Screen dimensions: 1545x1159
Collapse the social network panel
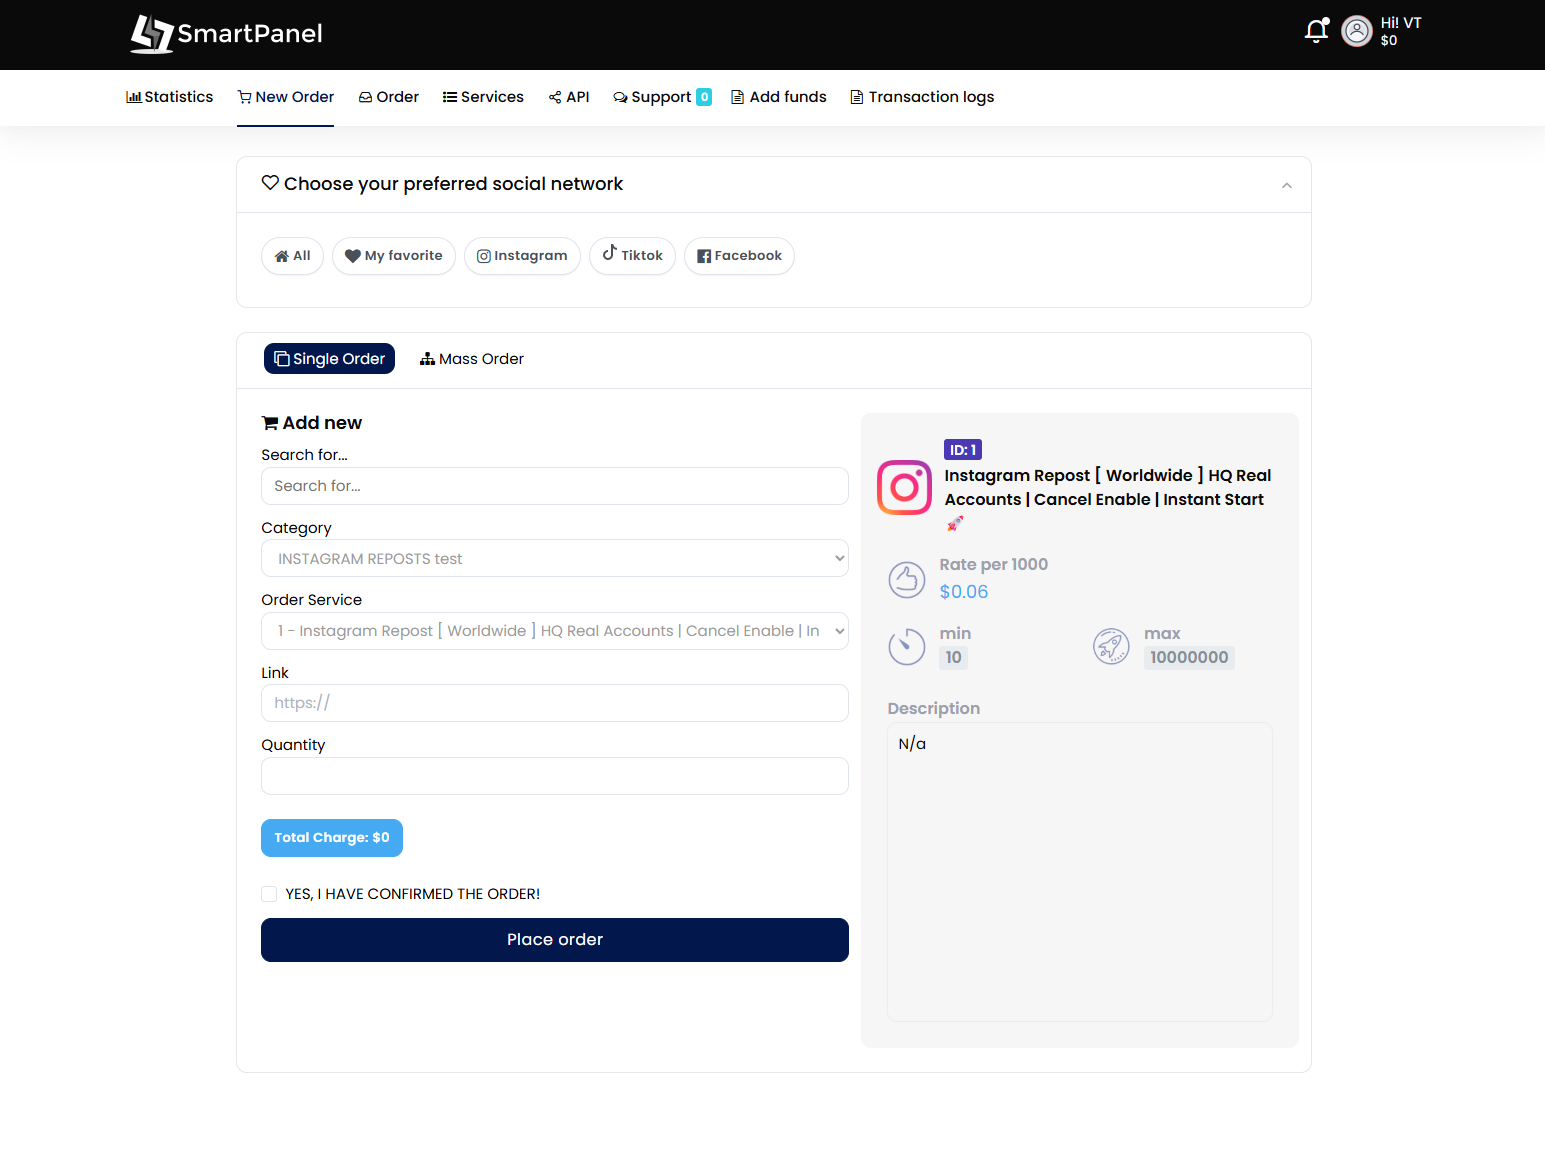tap(1286, 185)
